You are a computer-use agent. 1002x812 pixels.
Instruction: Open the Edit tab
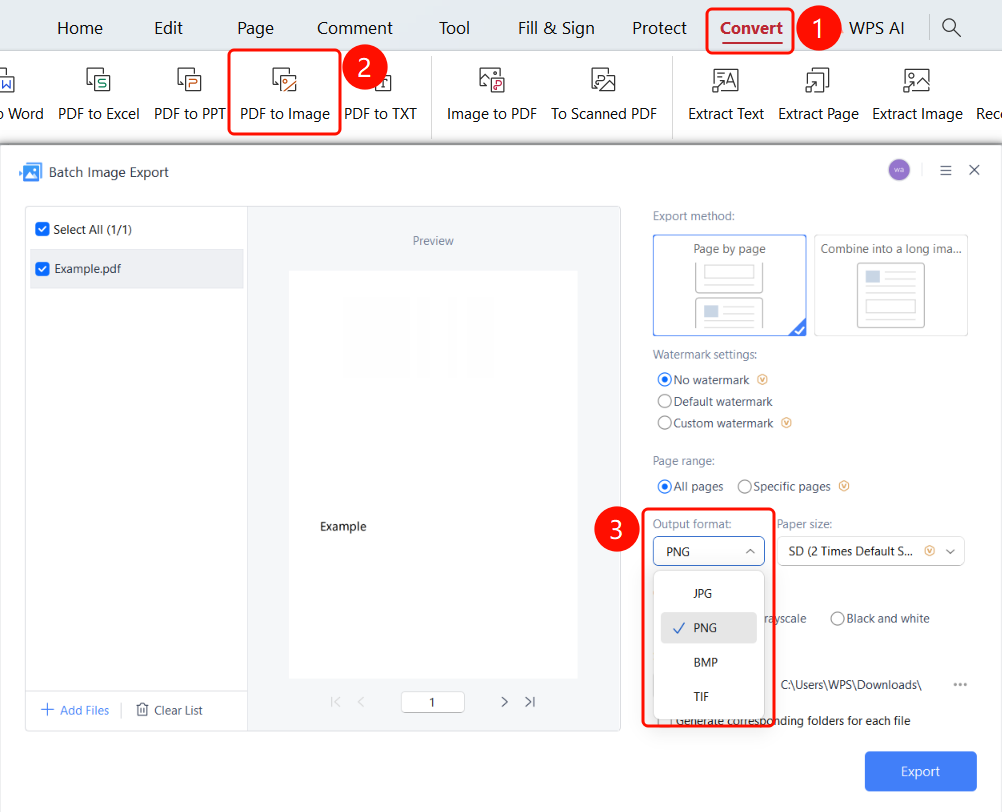coord(168,28)
